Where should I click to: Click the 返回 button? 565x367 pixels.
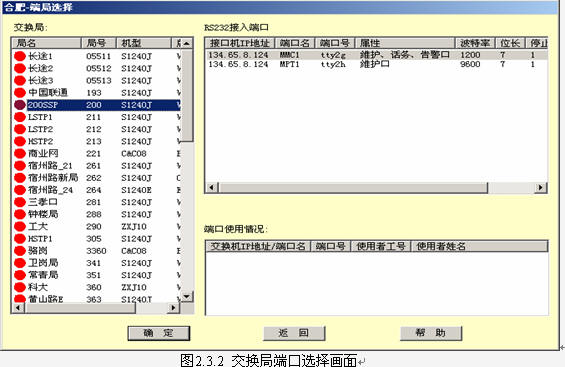(294, 333)
